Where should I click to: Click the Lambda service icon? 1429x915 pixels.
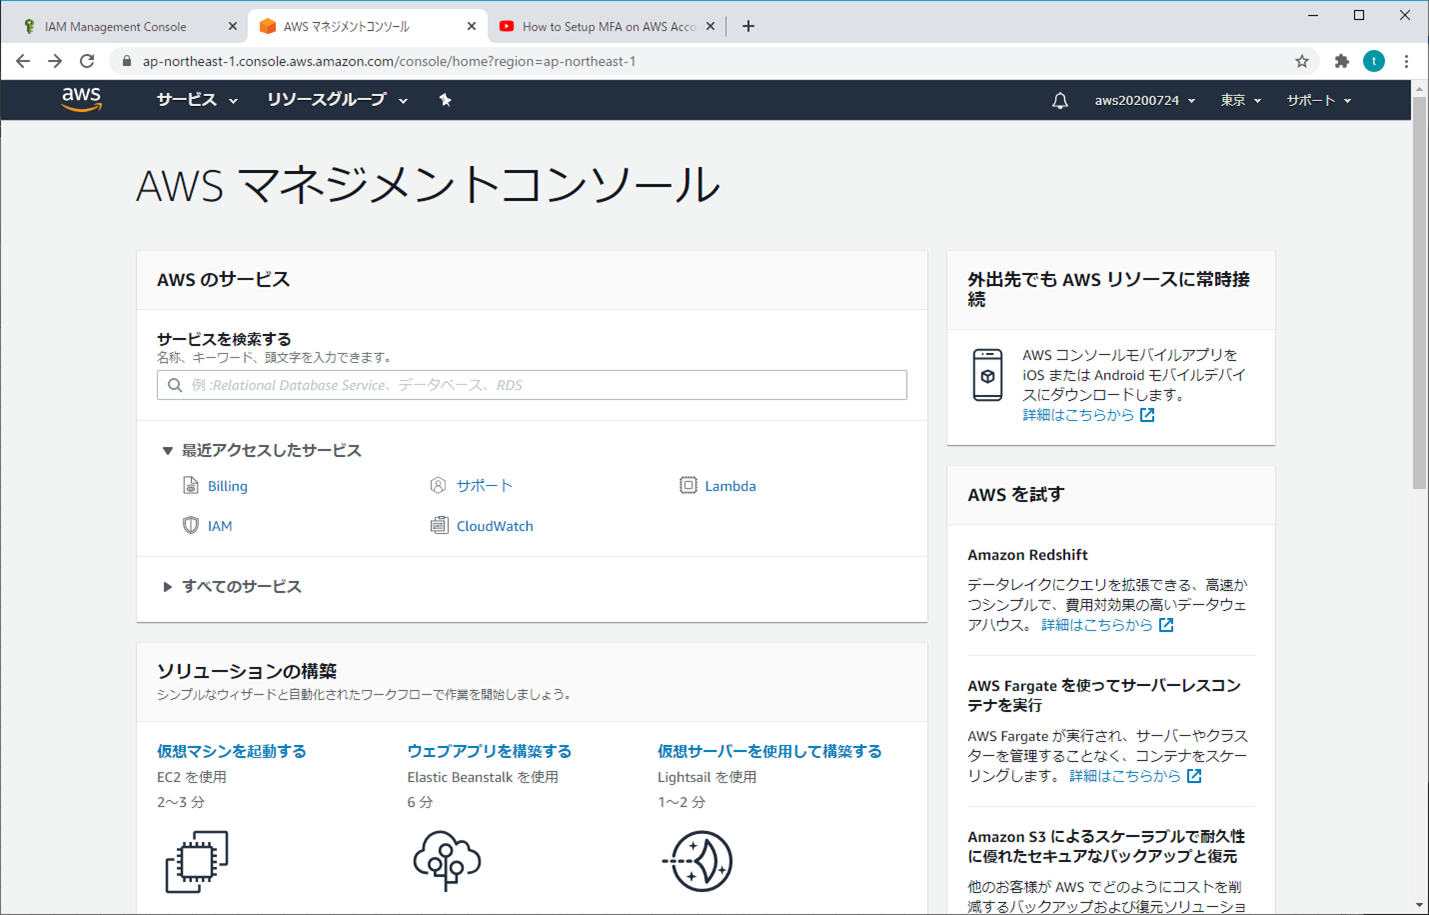tap(688, 485)
